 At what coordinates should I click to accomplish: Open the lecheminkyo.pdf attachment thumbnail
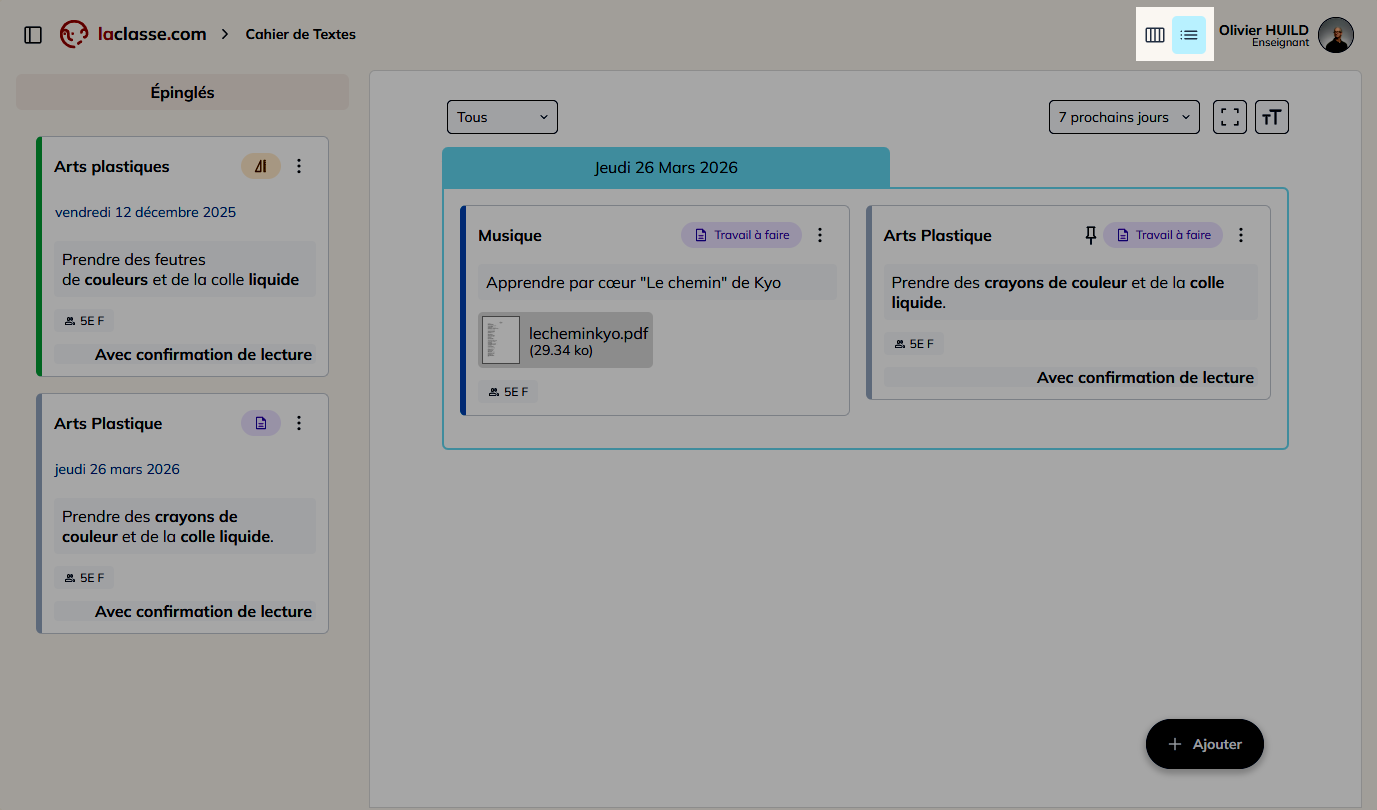[501, 340]
